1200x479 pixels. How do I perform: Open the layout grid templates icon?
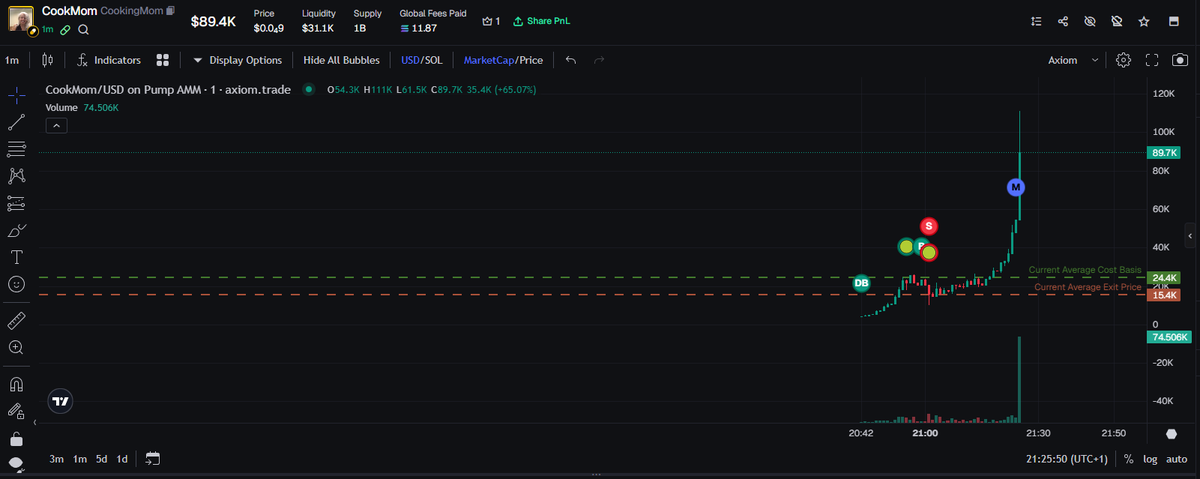coord(163,60)
